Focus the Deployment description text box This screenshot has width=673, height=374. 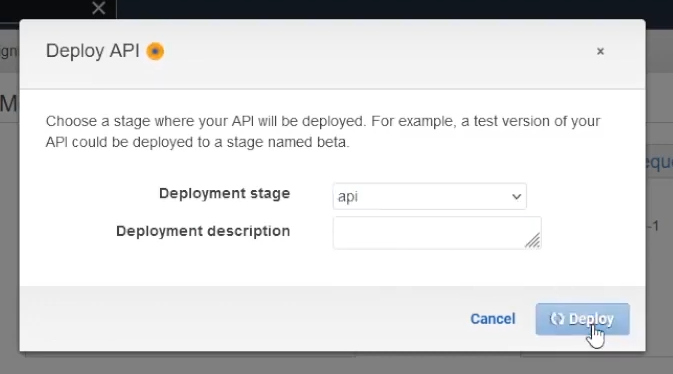[437, 233]
